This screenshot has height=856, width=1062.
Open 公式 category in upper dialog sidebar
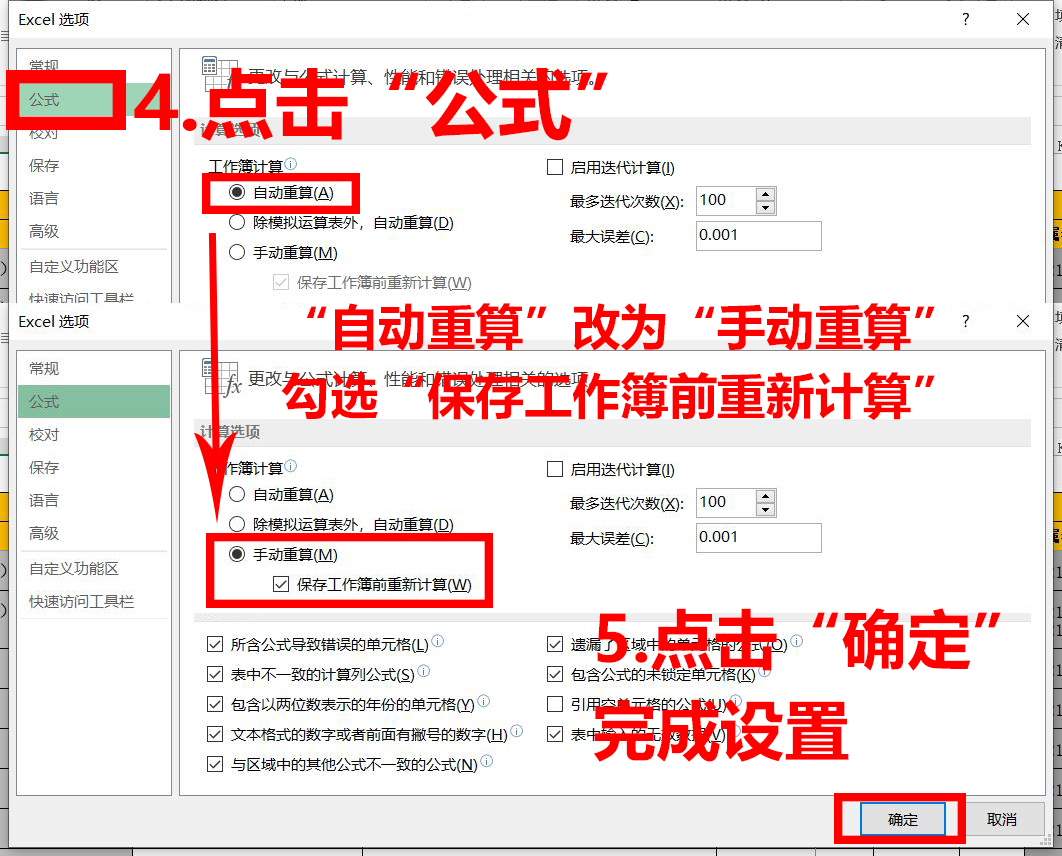[93, 100]
